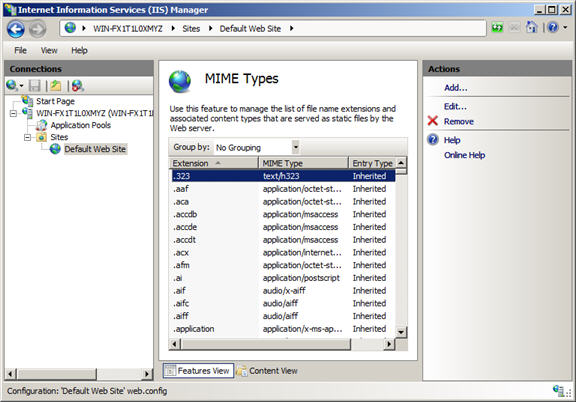Viewport: 576px width, 402px height.
Task: Sort by Entry Type column header
Action: tap(372, 163)
